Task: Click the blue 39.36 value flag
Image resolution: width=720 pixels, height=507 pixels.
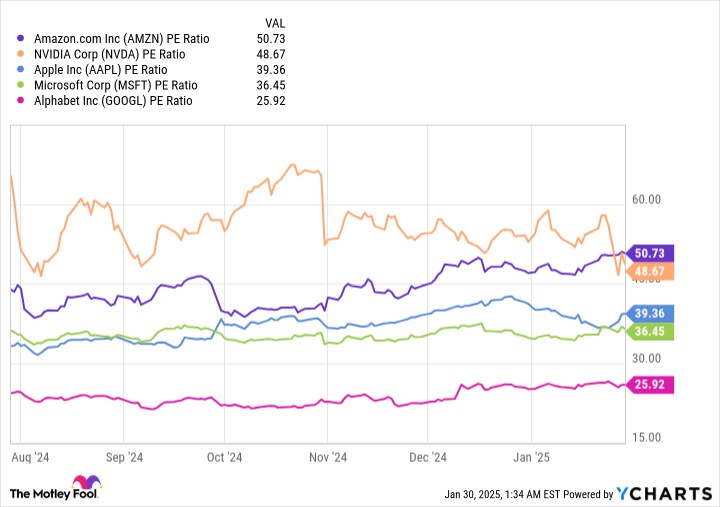Action: pyautogui.click(x=649, y=313)
